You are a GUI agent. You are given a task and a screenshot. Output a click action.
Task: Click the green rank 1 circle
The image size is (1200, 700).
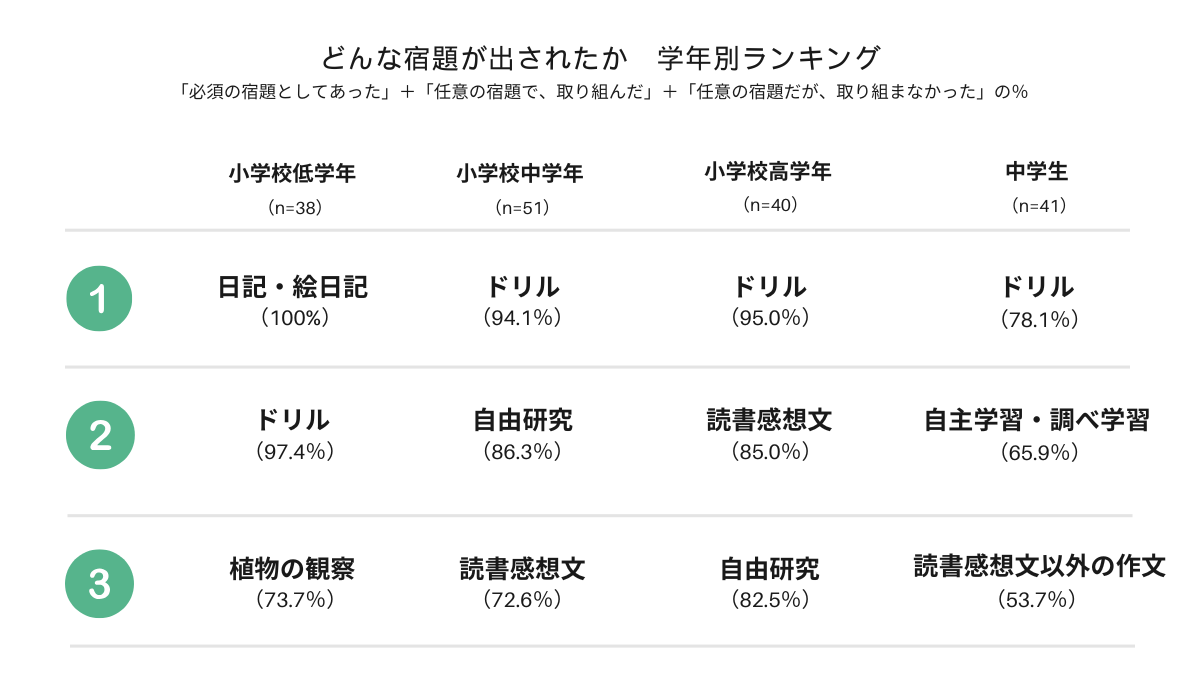[x=100, y=300]
